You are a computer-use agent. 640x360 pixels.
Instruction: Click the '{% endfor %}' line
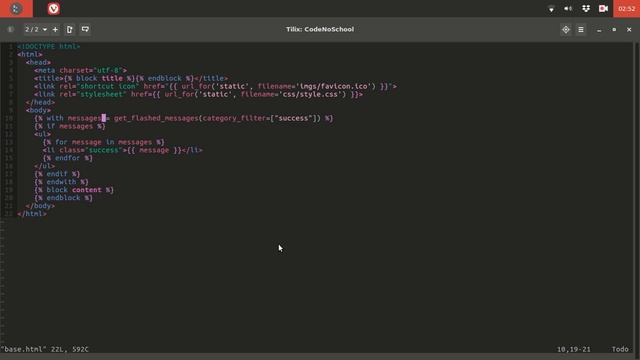[x=68, y=158]
